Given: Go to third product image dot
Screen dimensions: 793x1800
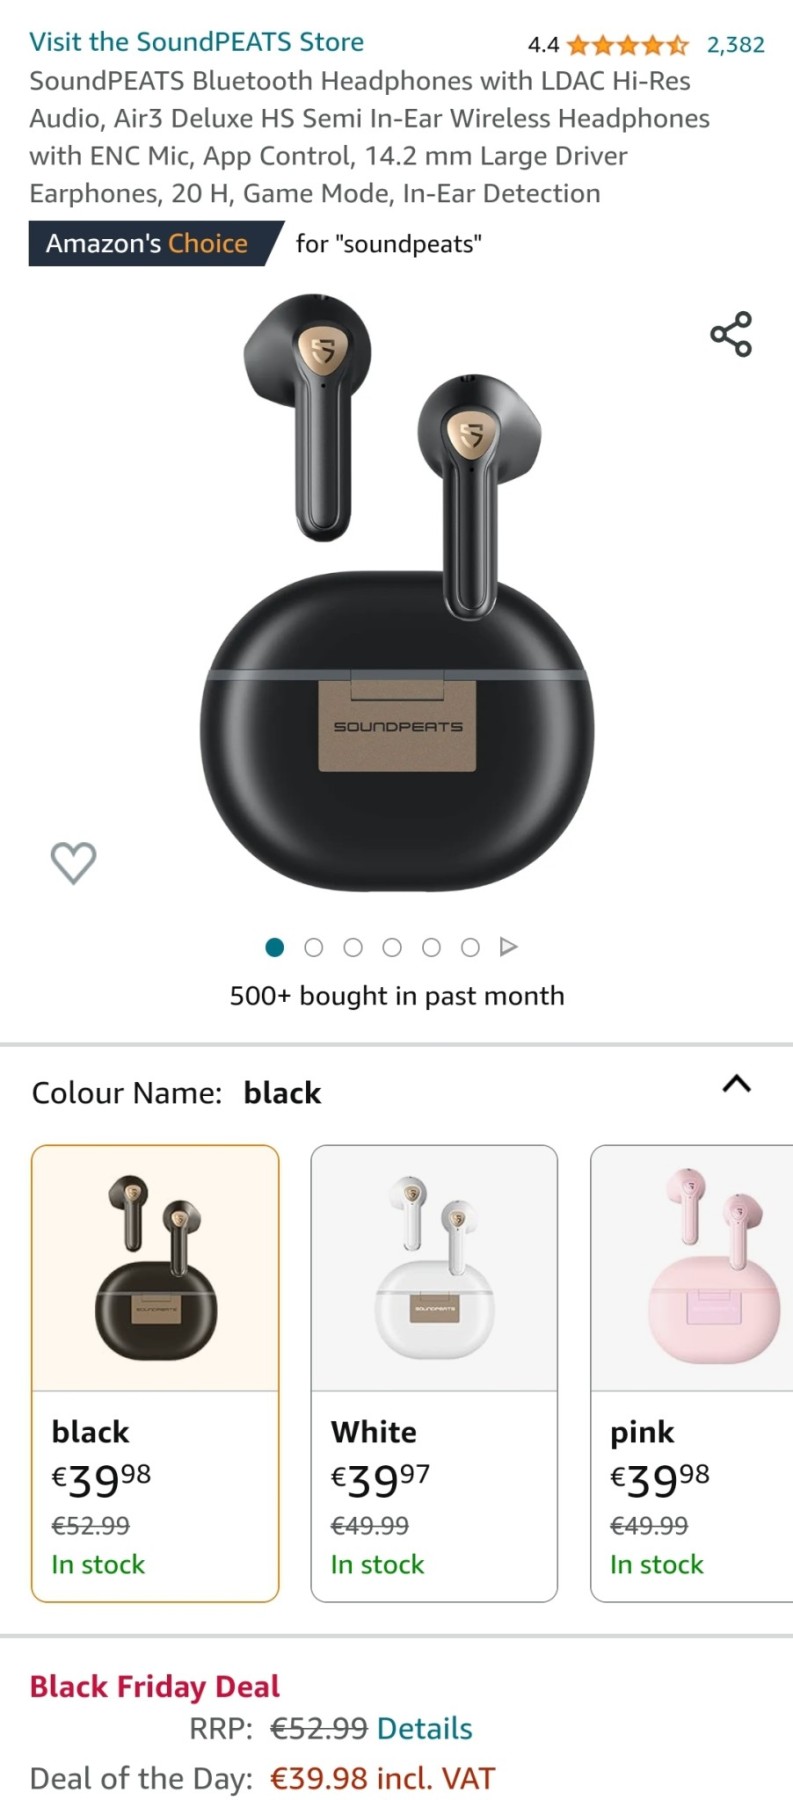Looking at the screenshot, I should coord(353,947).
